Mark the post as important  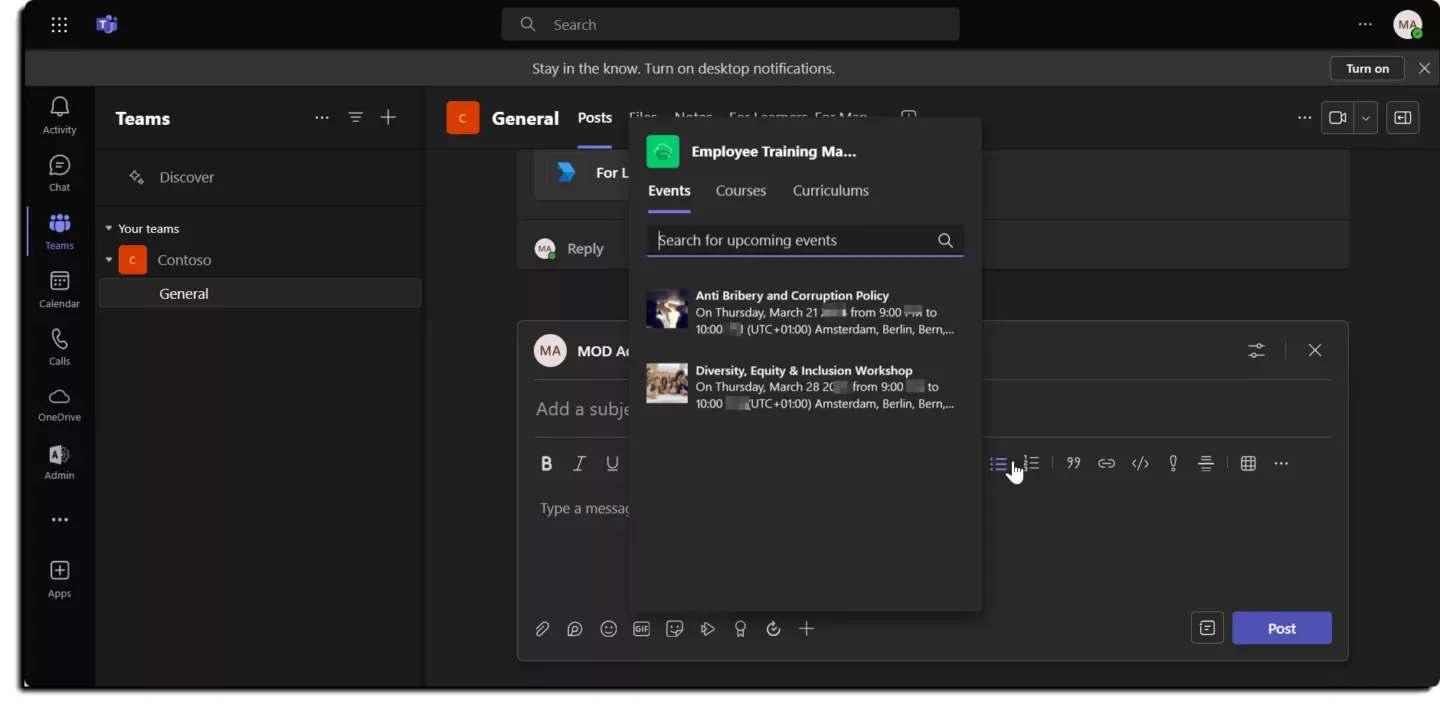tap(1173, 463)
